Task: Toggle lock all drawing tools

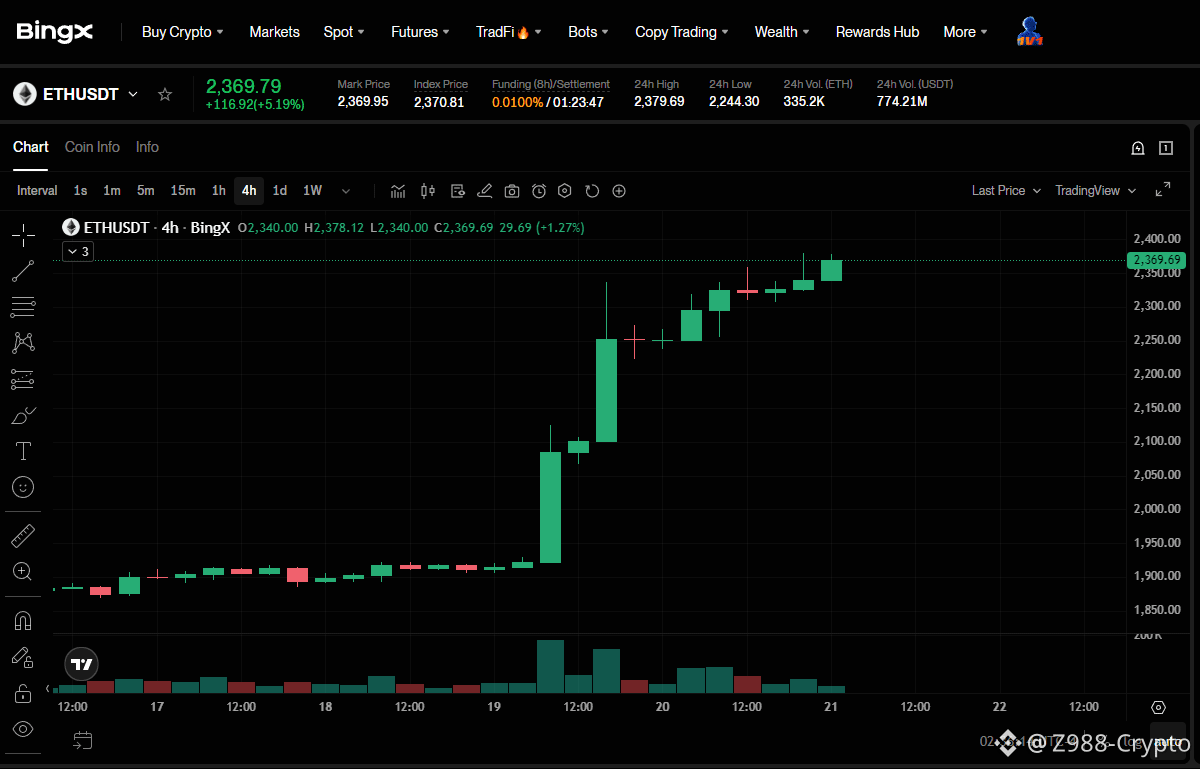Action: [x=23, y=693]
